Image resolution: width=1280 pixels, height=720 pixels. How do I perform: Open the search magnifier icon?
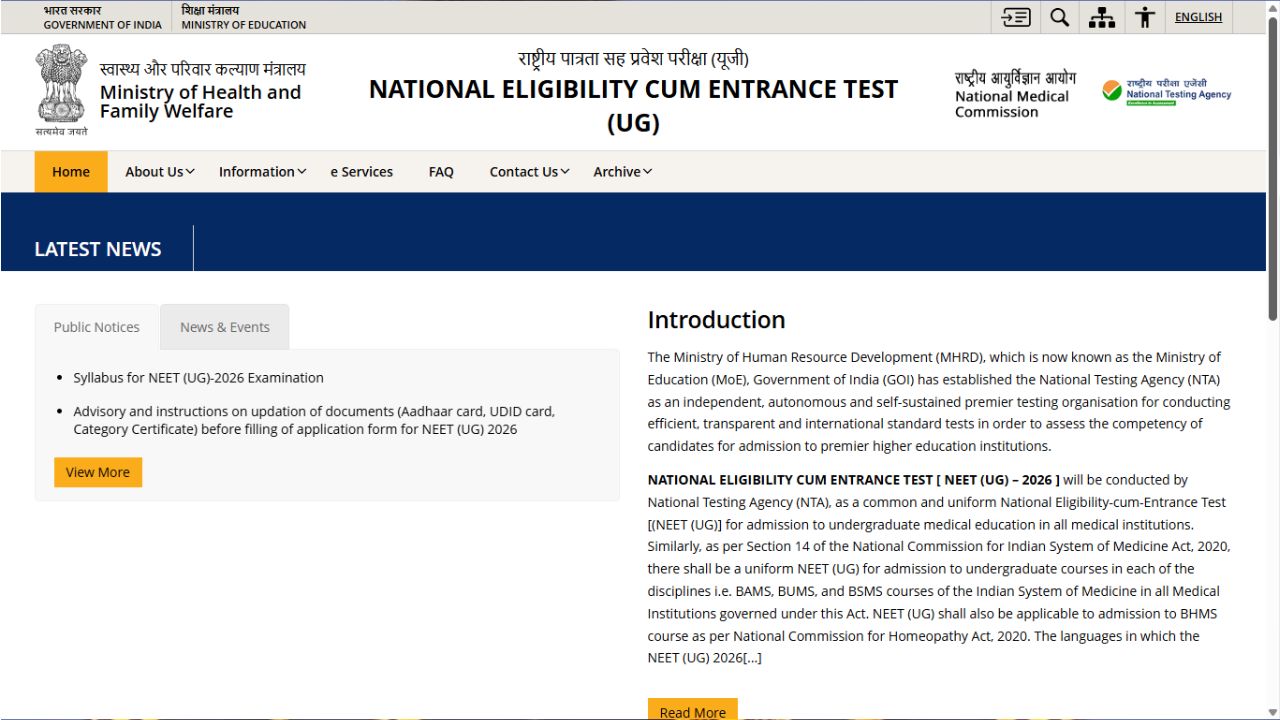tap(1059, 17)
